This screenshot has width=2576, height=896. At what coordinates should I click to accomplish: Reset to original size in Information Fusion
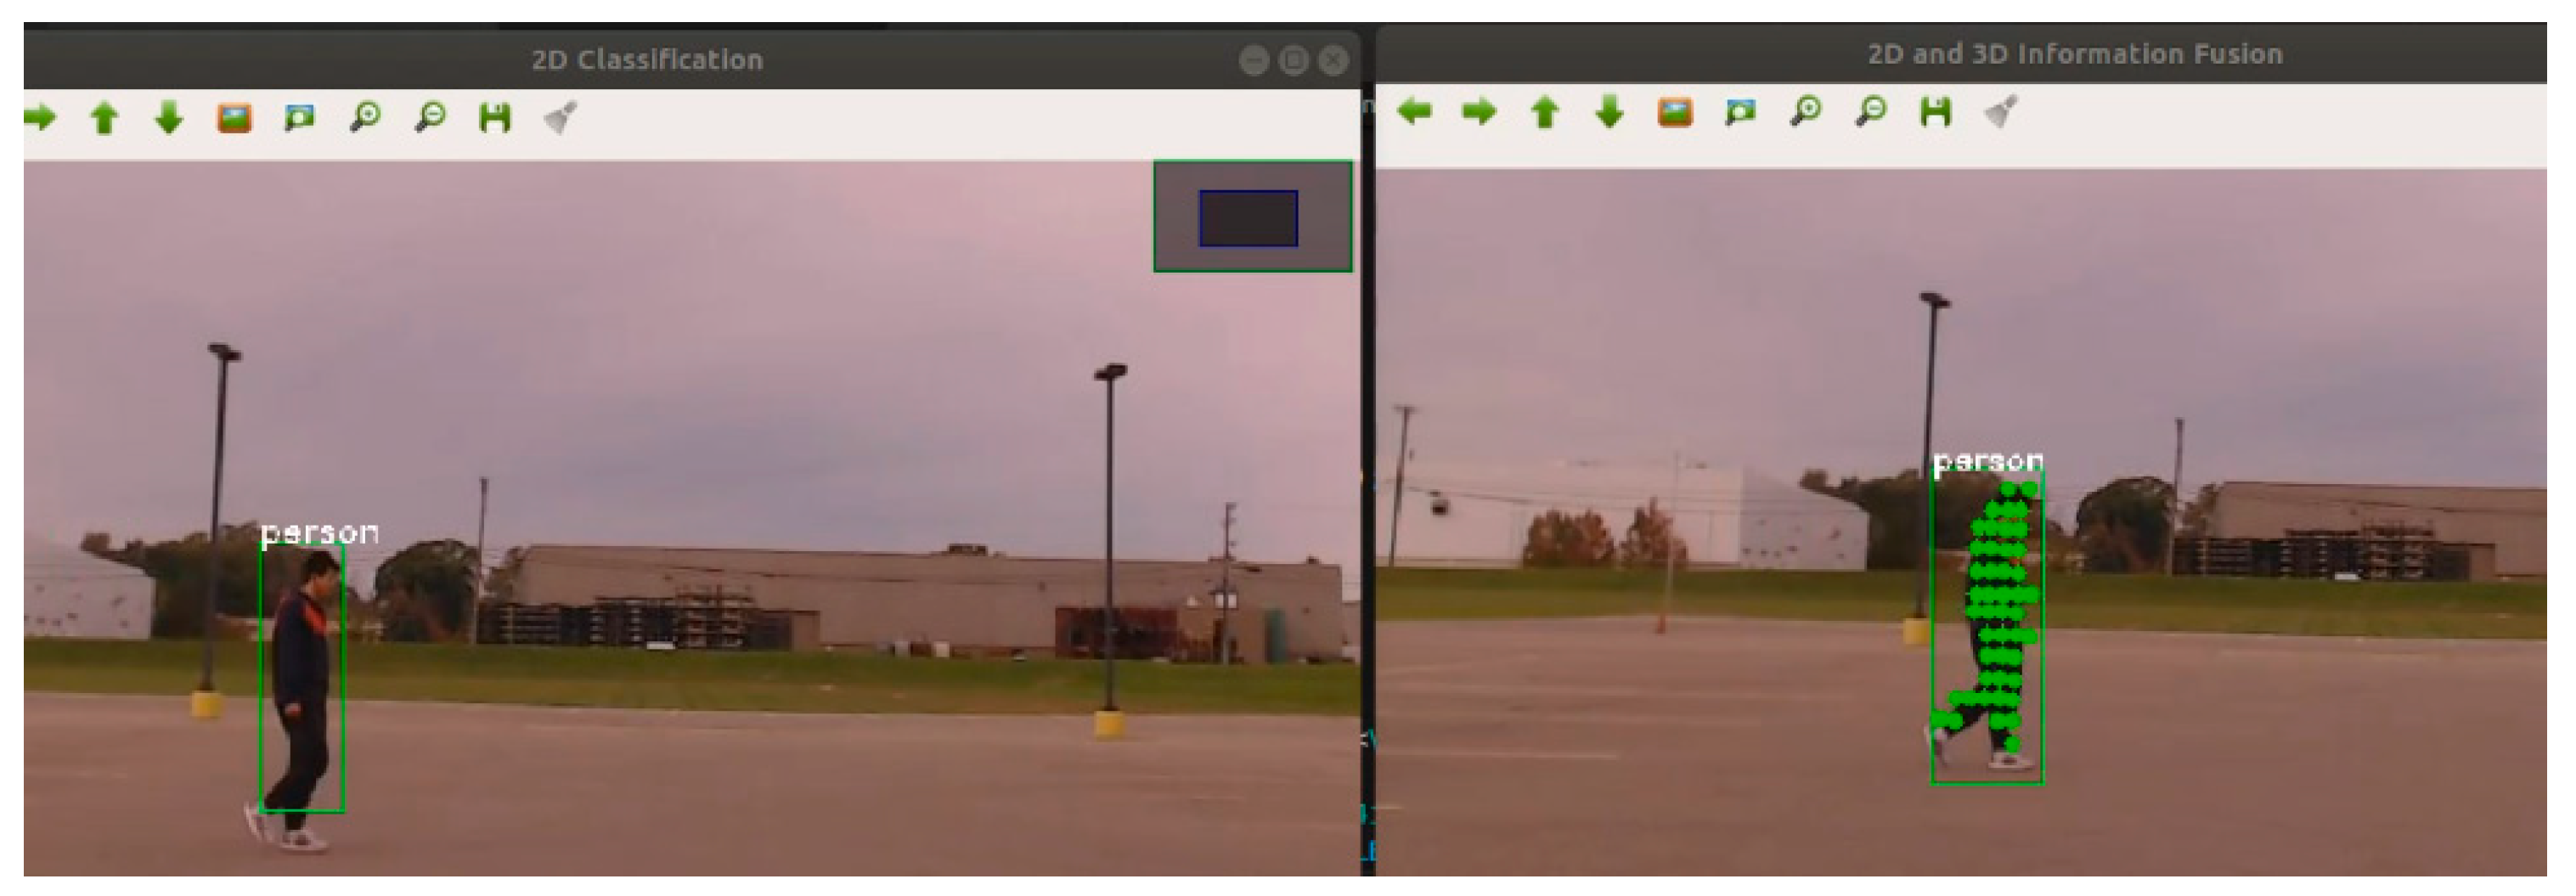(x=1675, y=112)
